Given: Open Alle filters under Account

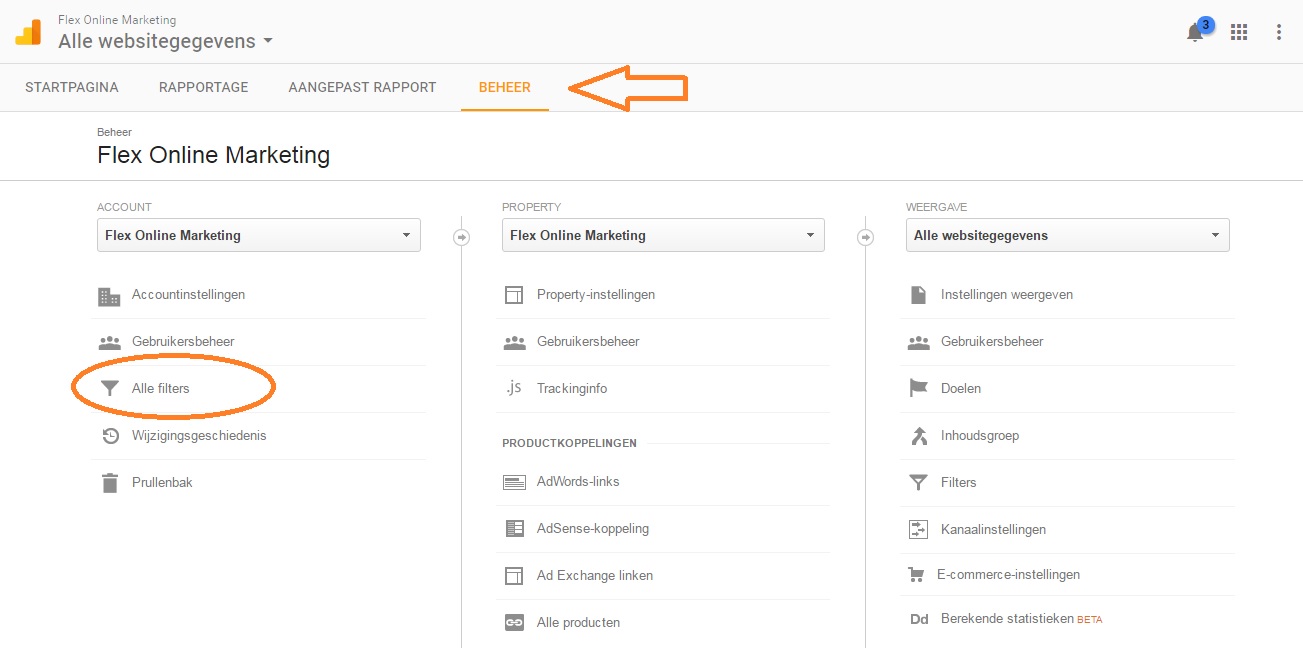Looking at the screenshot, I should (x=160, y=388).
